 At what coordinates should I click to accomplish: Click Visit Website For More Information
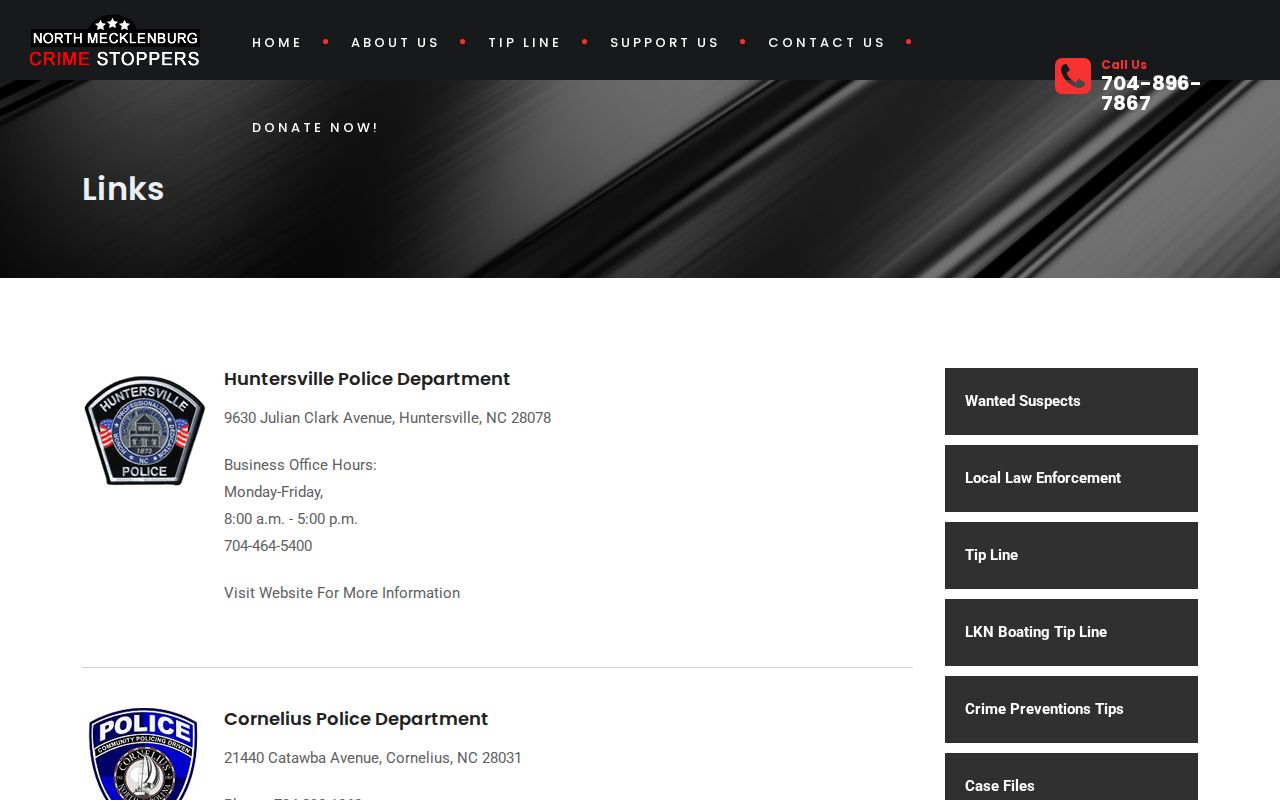tap(342, 593)
